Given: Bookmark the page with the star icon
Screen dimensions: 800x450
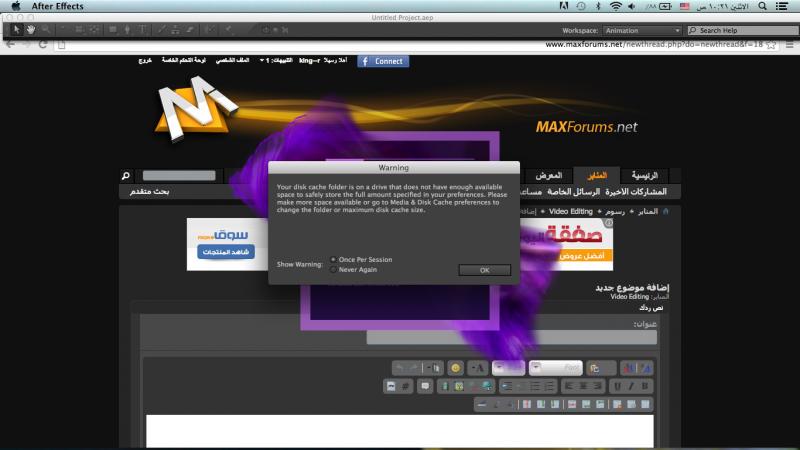Looking at the screenshot, I should pyautogui.click(x=771, y=45).
